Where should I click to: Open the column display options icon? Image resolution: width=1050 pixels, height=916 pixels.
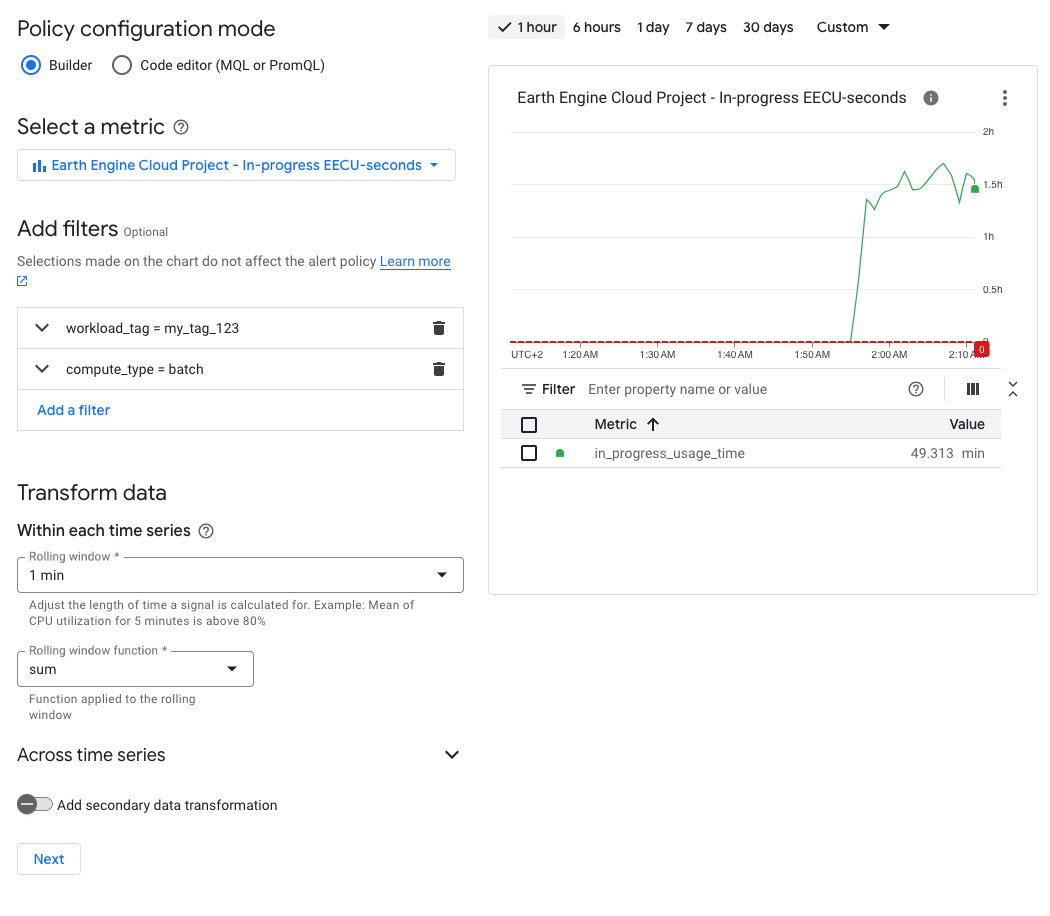pos(972,389)
